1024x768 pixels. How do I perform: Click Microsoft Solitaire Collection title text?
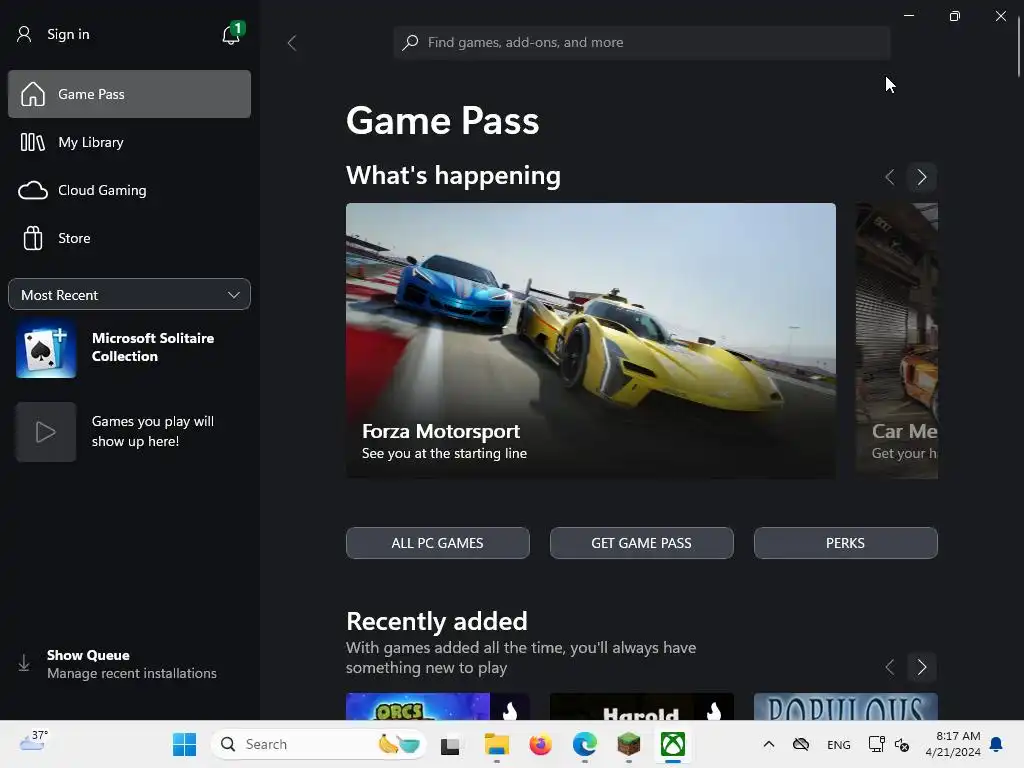153,347
